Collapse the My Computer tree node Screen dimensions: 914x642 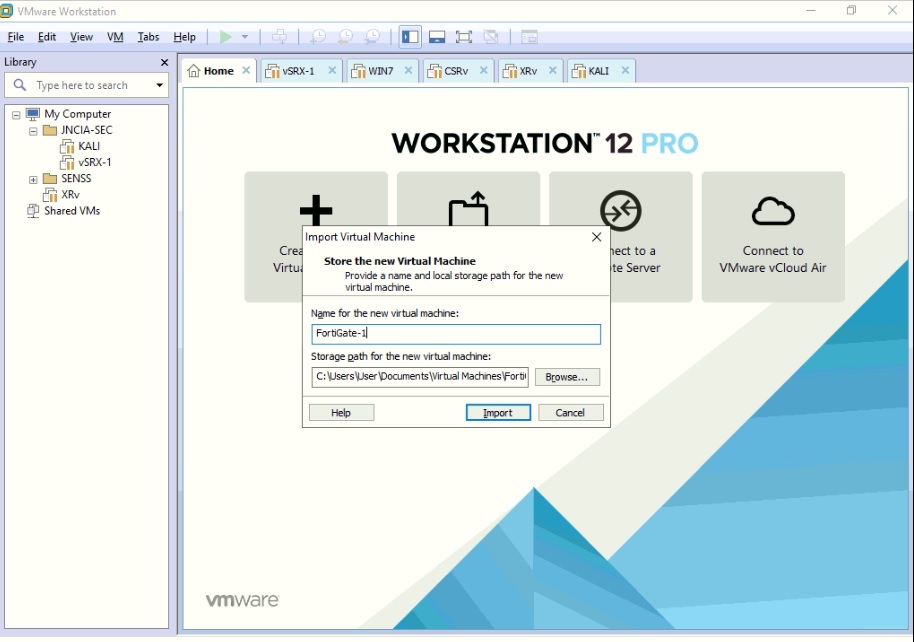[x=16, y=115]
